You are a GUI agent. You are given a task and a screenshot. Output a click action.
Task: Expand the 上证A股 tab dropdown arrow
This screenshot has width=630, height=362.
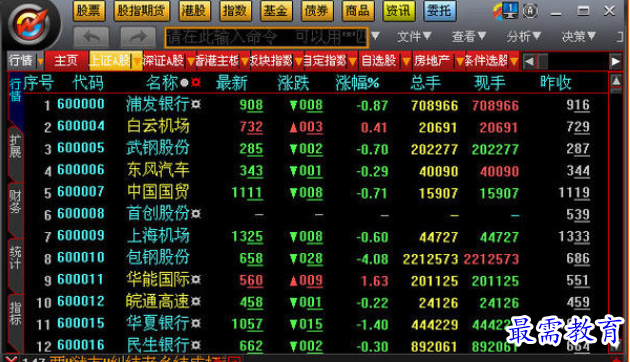[137, 61]
